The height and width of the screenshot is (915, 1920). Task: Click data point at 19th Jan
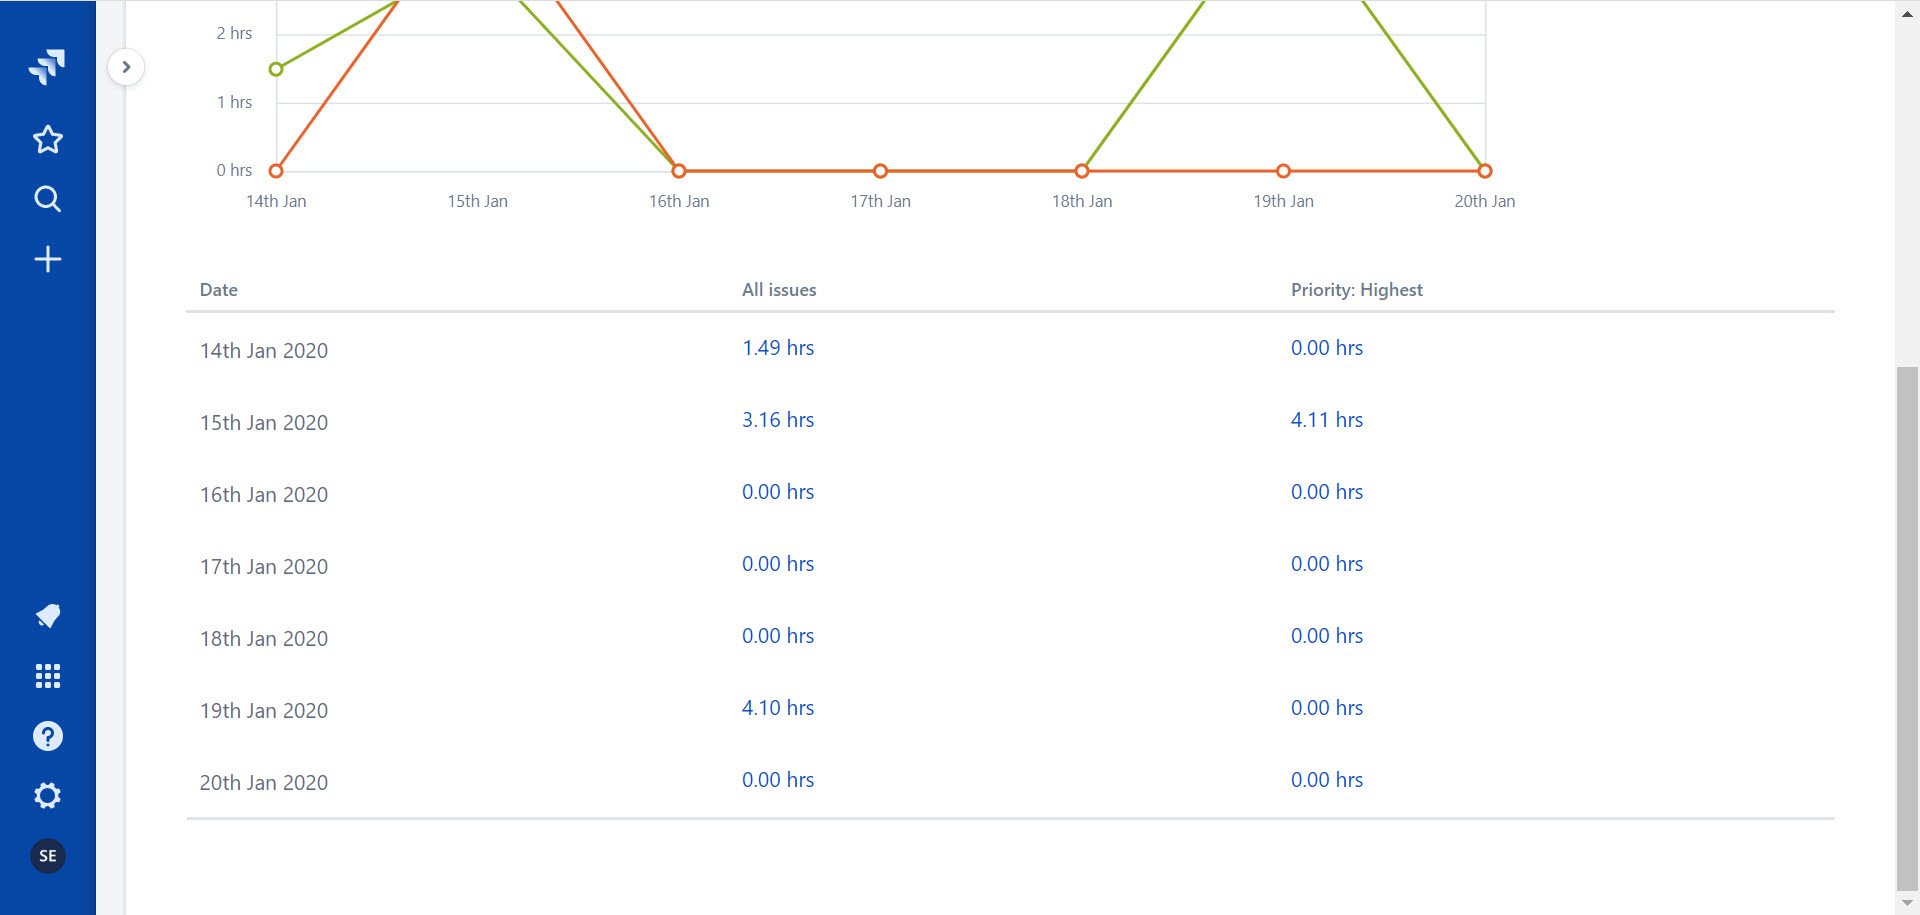click(1283, 171)
